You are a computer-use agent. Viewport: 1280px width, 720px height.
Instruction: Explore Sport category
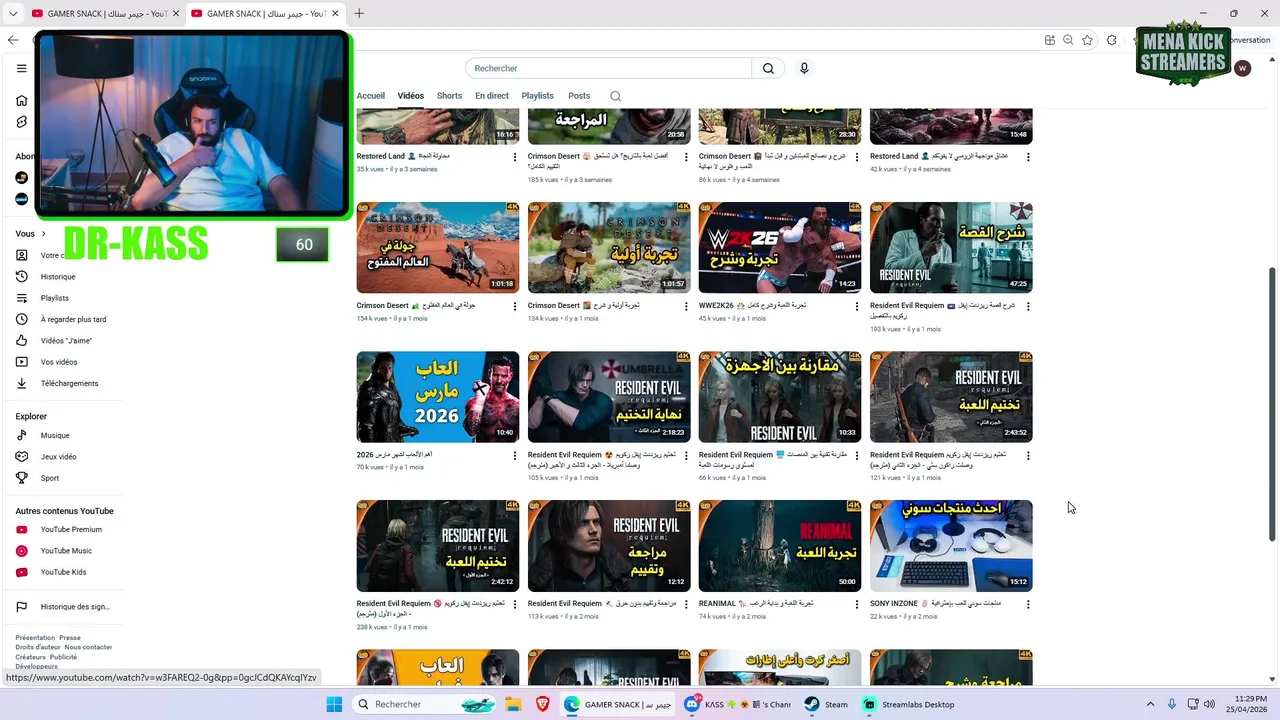coord(50,478)
